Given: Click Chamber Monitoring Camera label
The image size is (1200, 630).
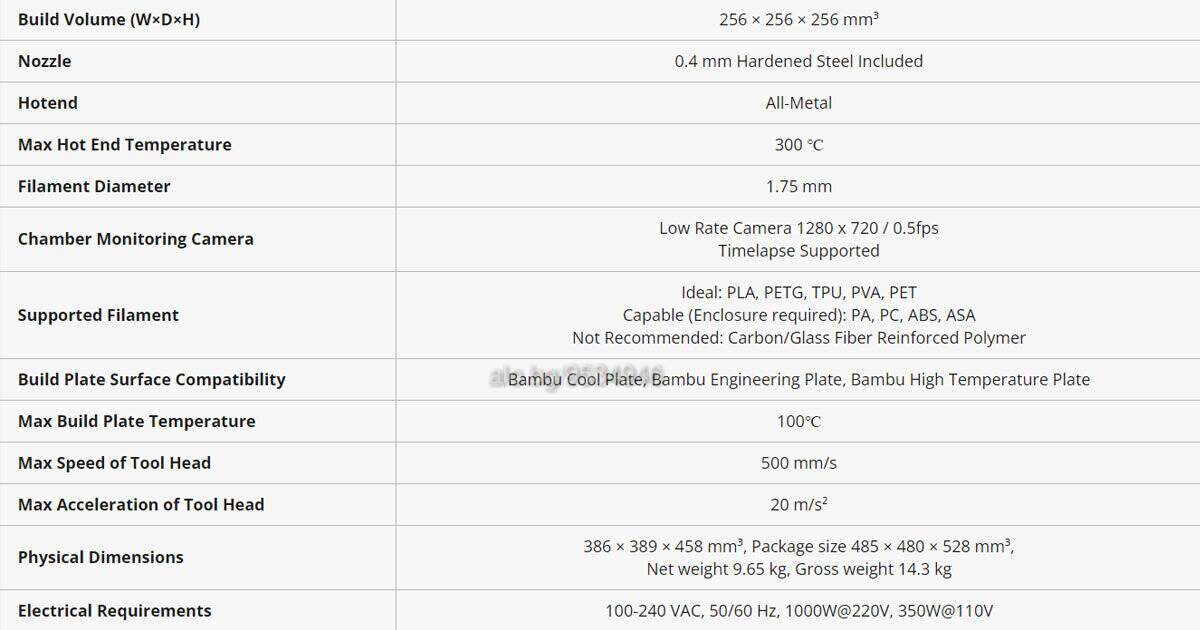Looking at the screenshot, I should [136, 239].
